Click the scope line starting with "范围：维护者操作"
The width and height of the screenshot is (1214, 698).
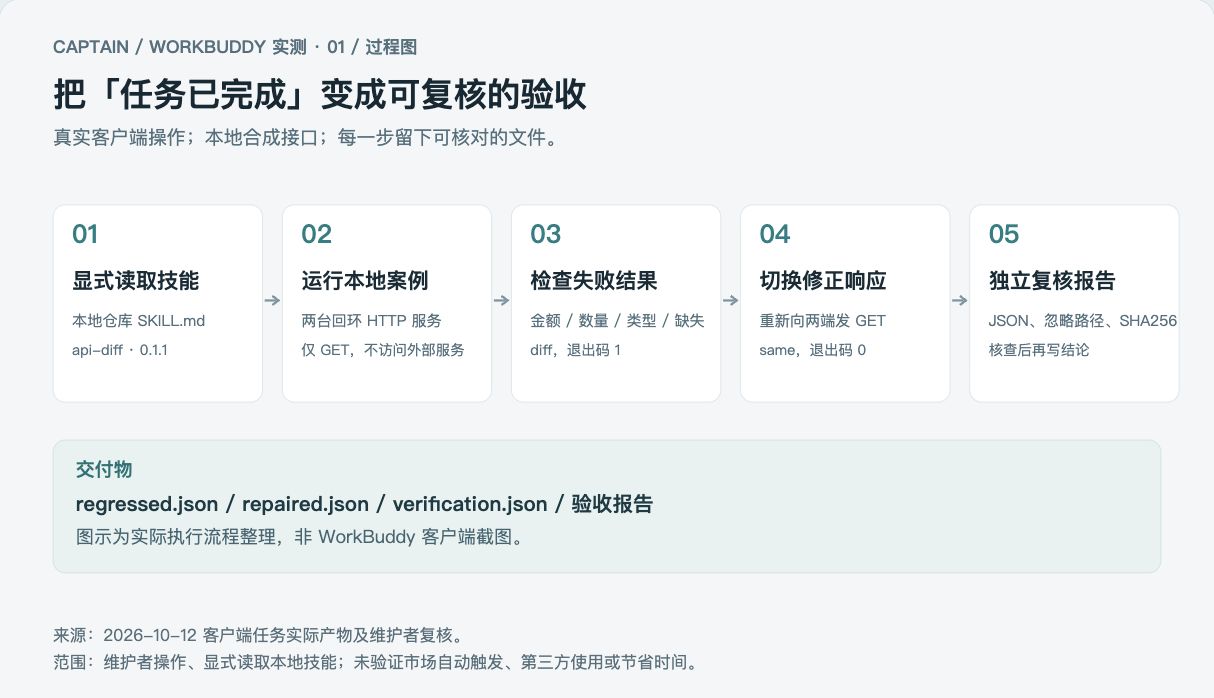coord(375,662)
